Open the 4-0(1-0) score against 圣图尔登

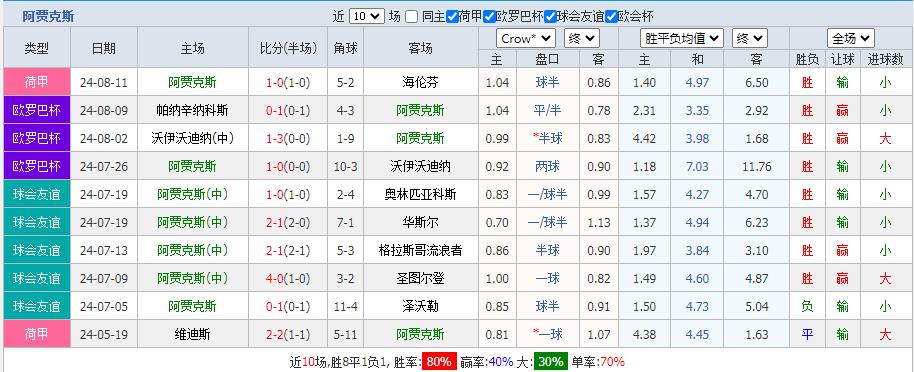point(288,278)
